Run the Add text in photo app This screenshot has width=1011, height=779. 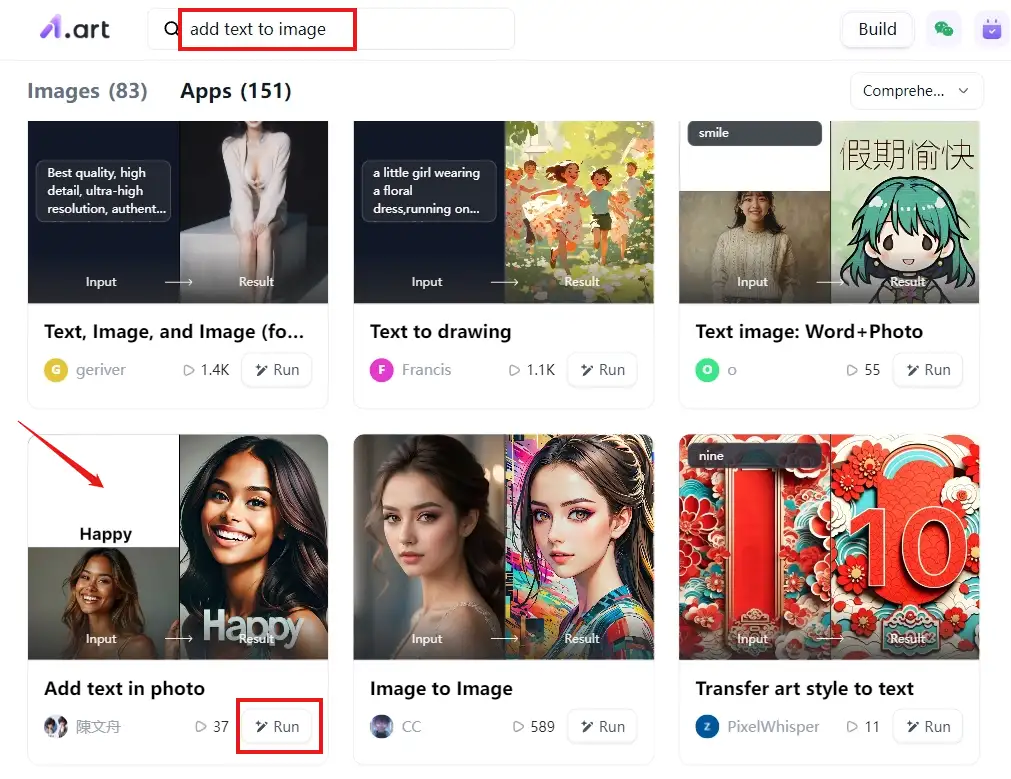tap(277, 727)
